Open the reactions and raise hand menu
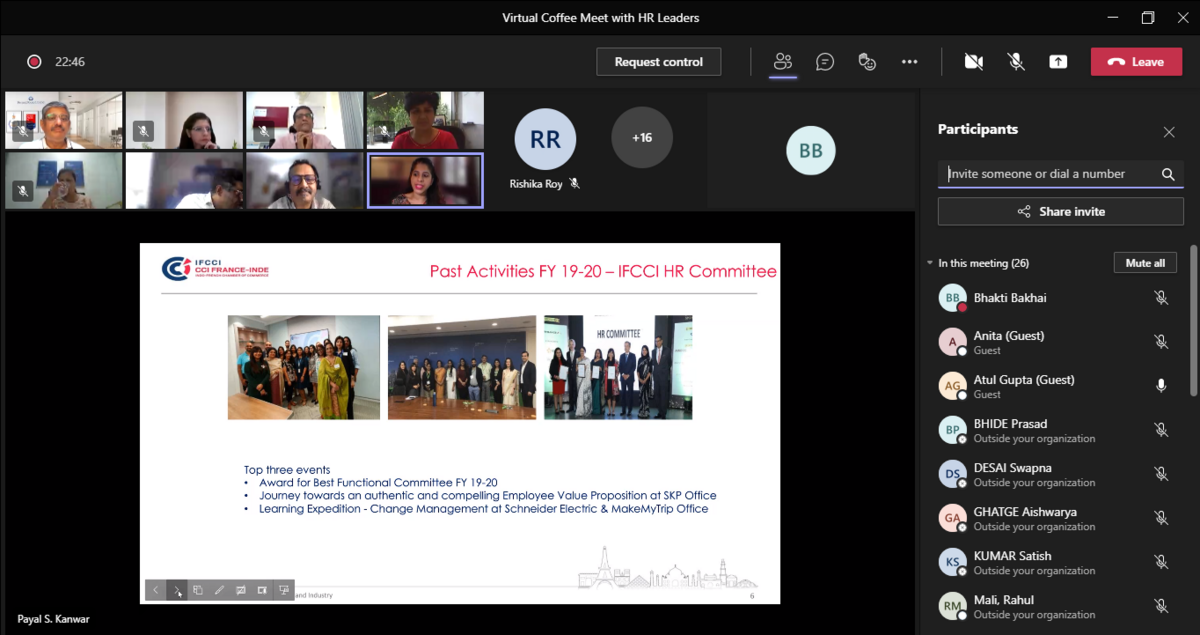 point(867,62)
